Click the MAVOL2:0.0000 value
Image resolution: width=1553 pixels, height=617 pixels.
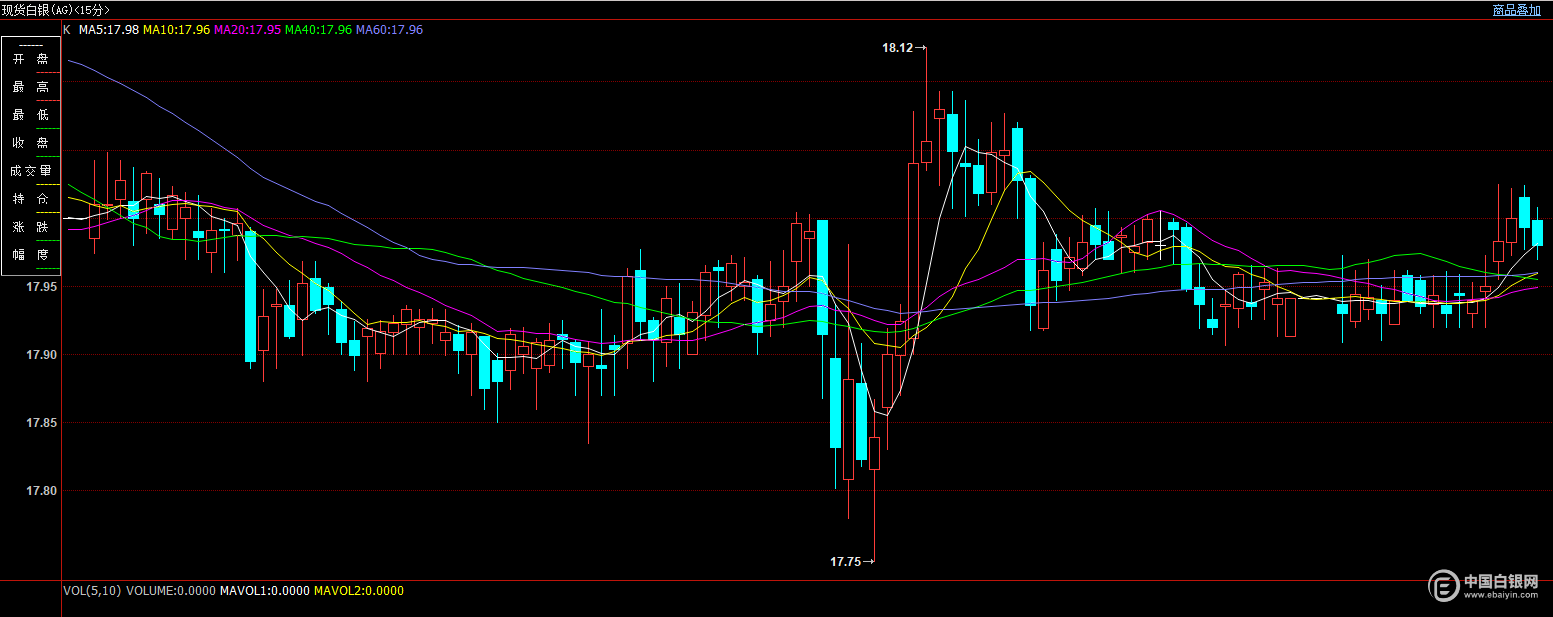(x=359, y=591)
